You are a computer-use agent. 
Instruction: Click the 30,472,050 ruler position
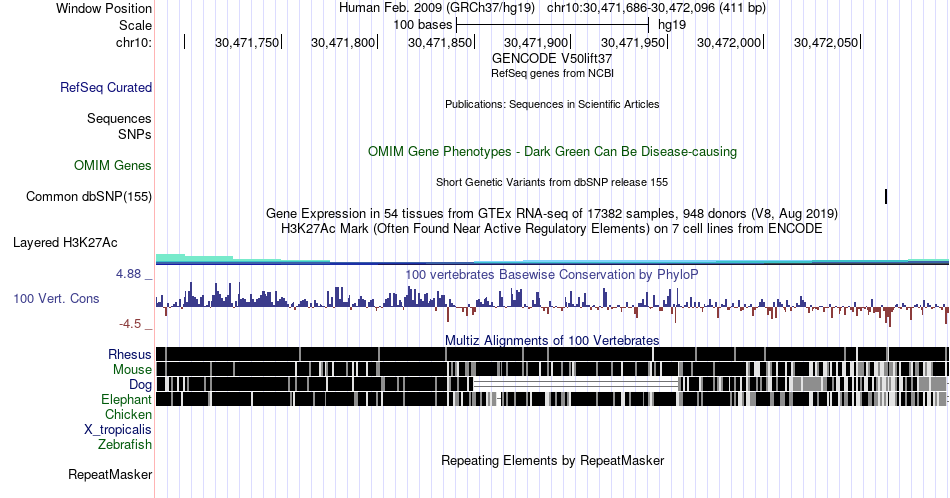point(826,42)
